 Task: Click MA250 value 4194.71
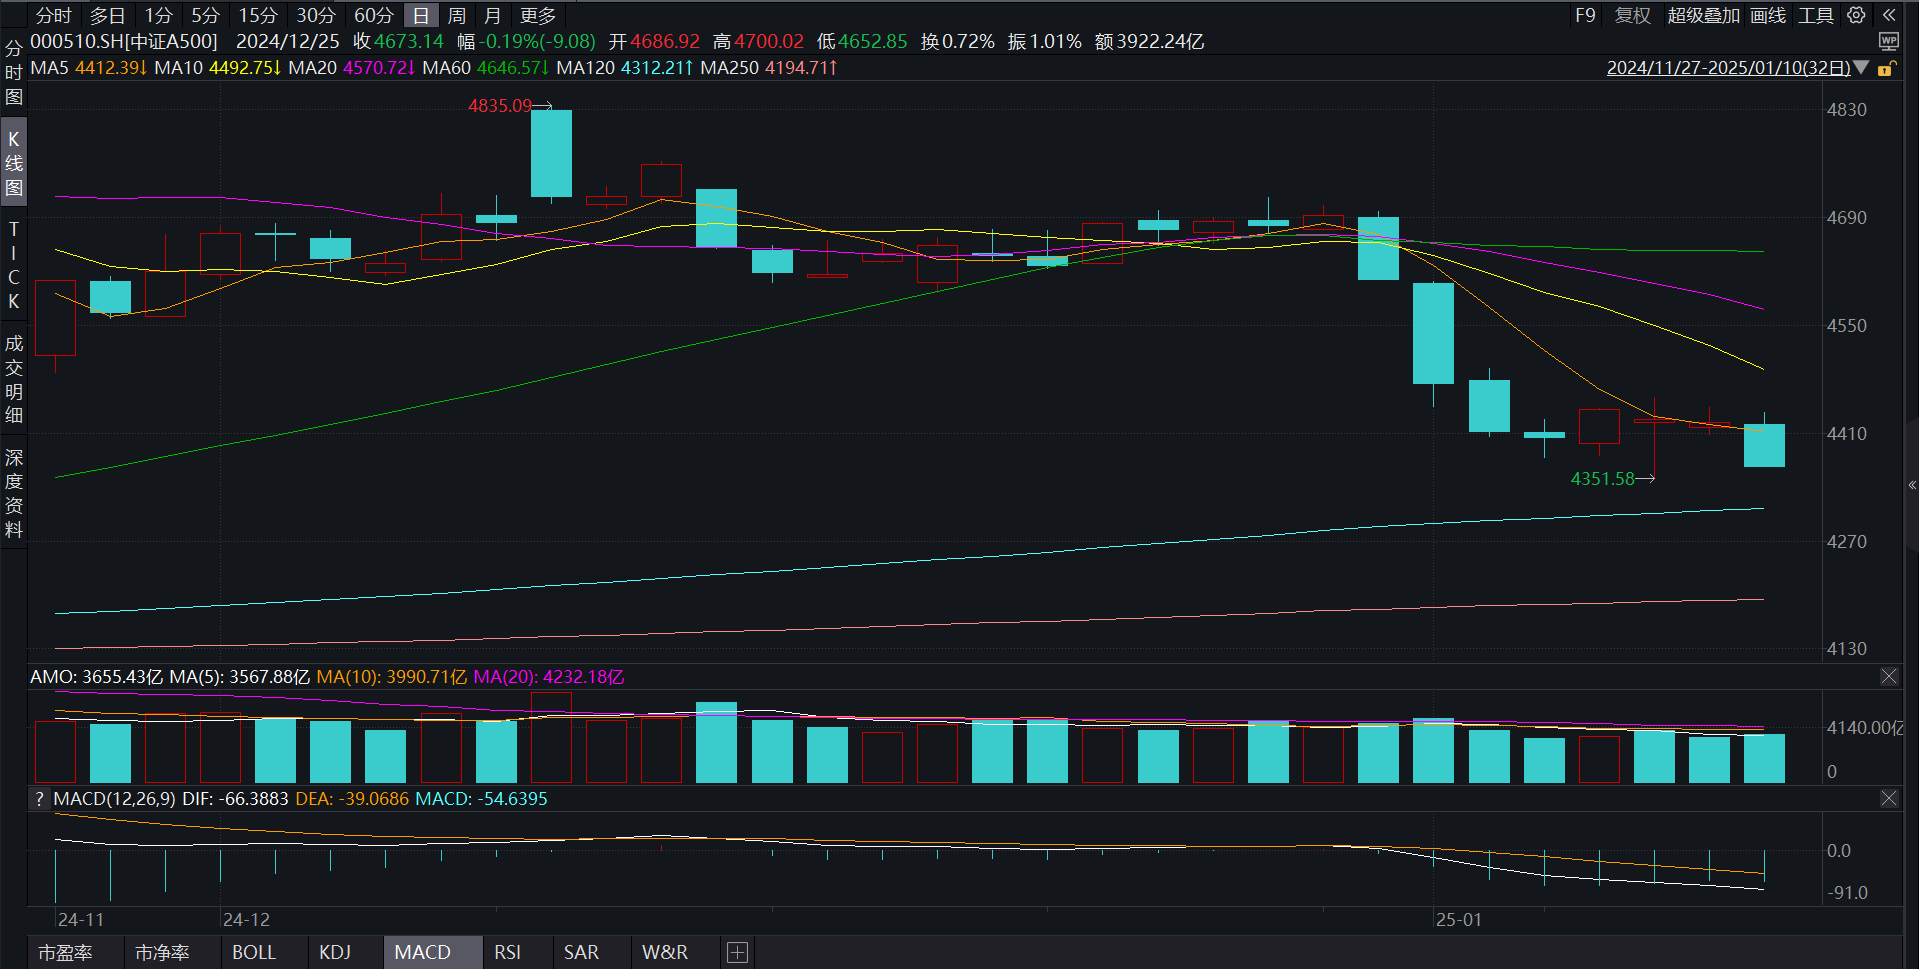click(801, 68)
